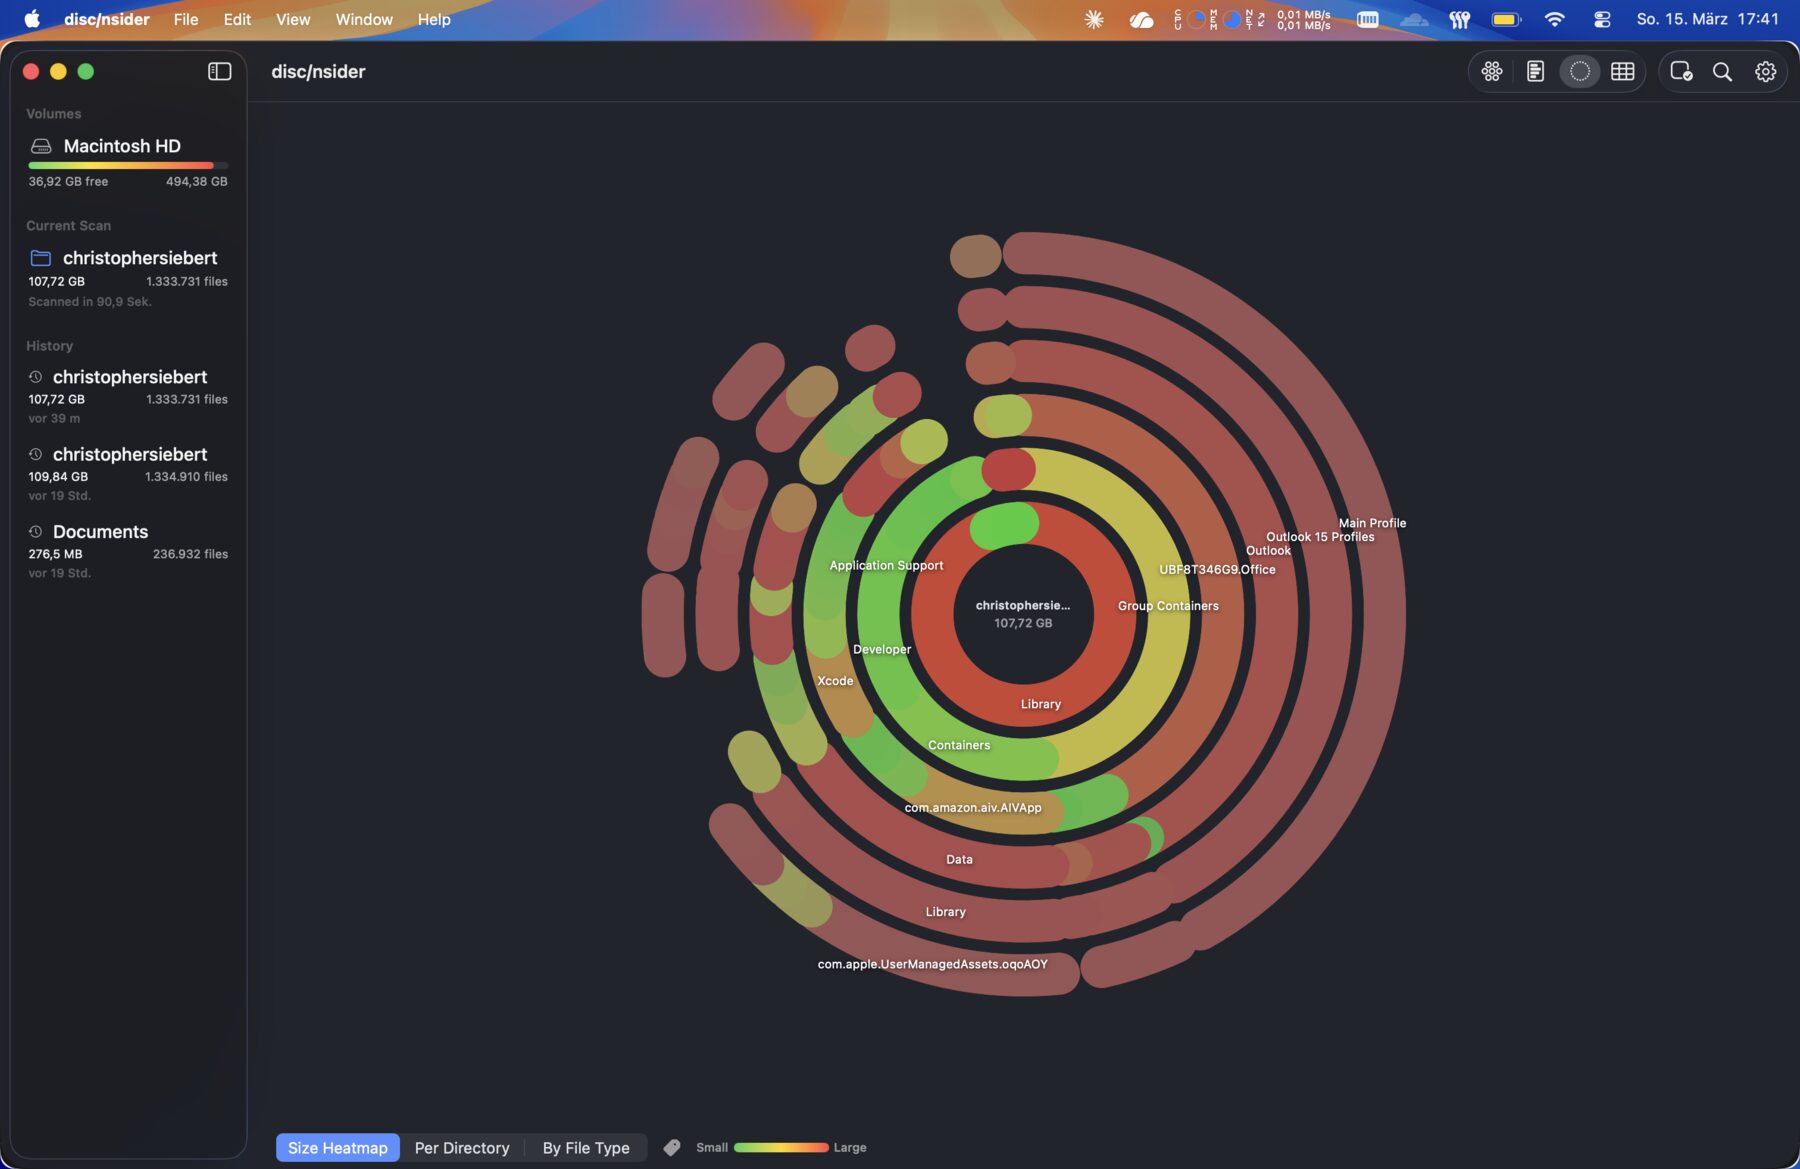Select the Library ring segment
Viewport: 1800px width, 1169px height.
tap(1040, 704)
